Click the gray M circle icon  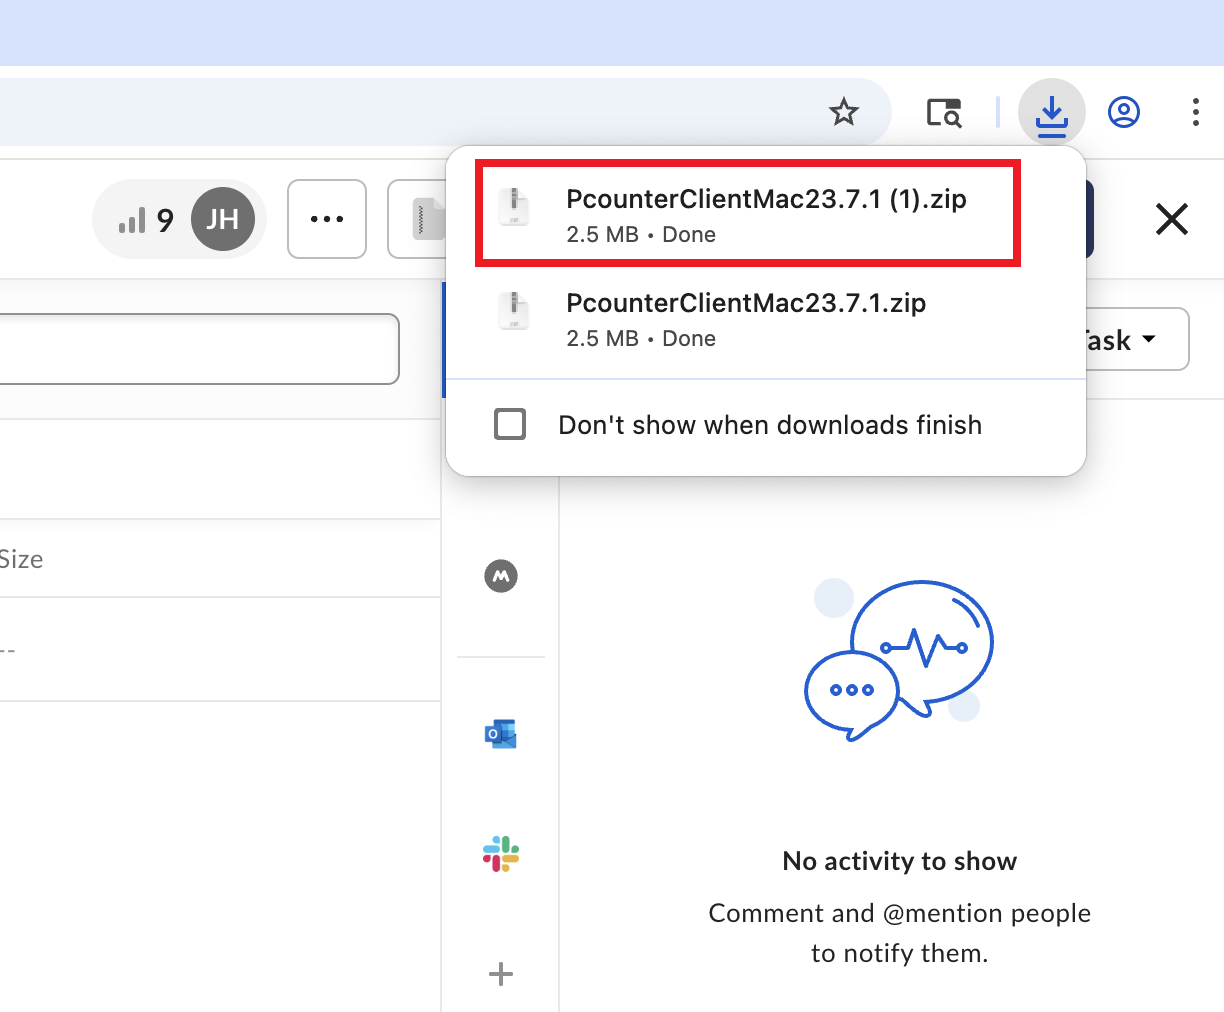(x=501, y=576)
